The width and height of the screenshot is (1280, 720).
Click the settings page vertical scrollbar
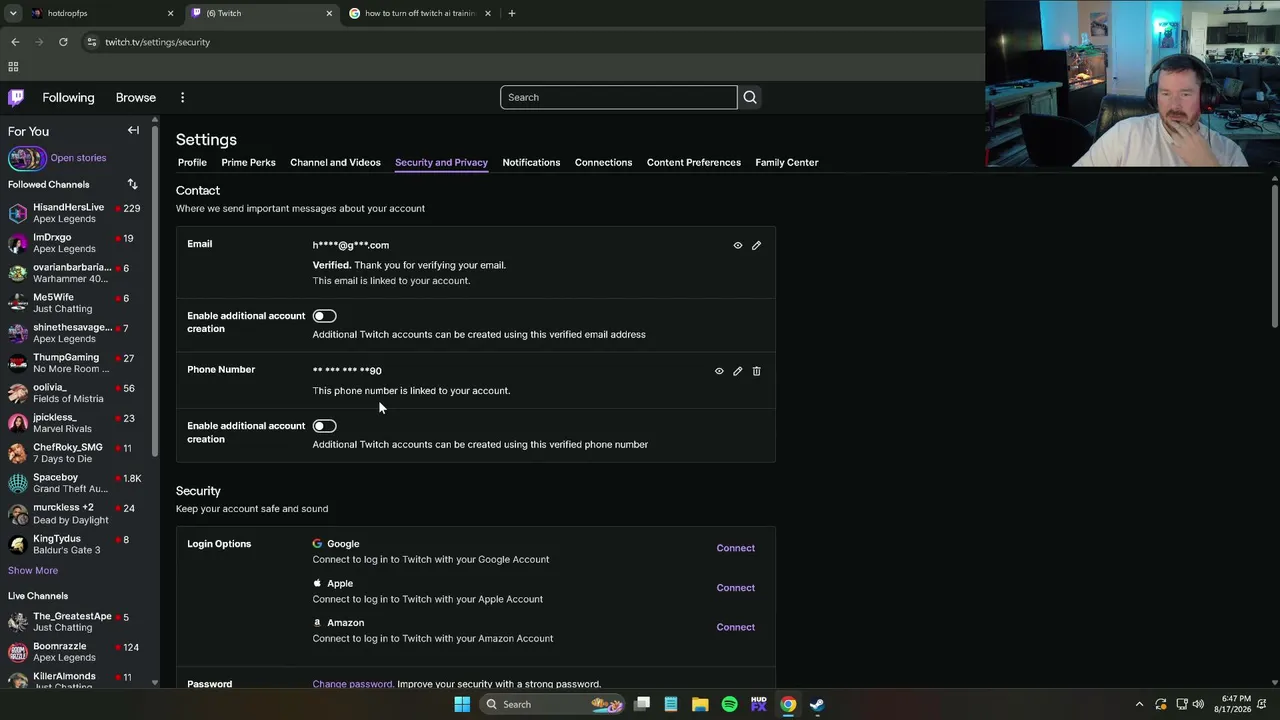point(1275,256)
